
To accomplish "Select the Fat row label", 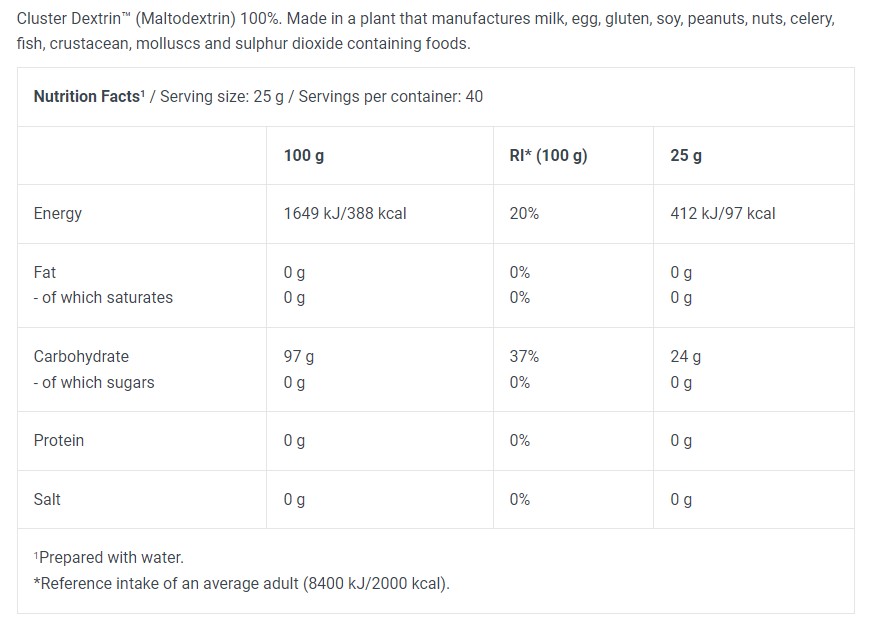I will 45,272.
